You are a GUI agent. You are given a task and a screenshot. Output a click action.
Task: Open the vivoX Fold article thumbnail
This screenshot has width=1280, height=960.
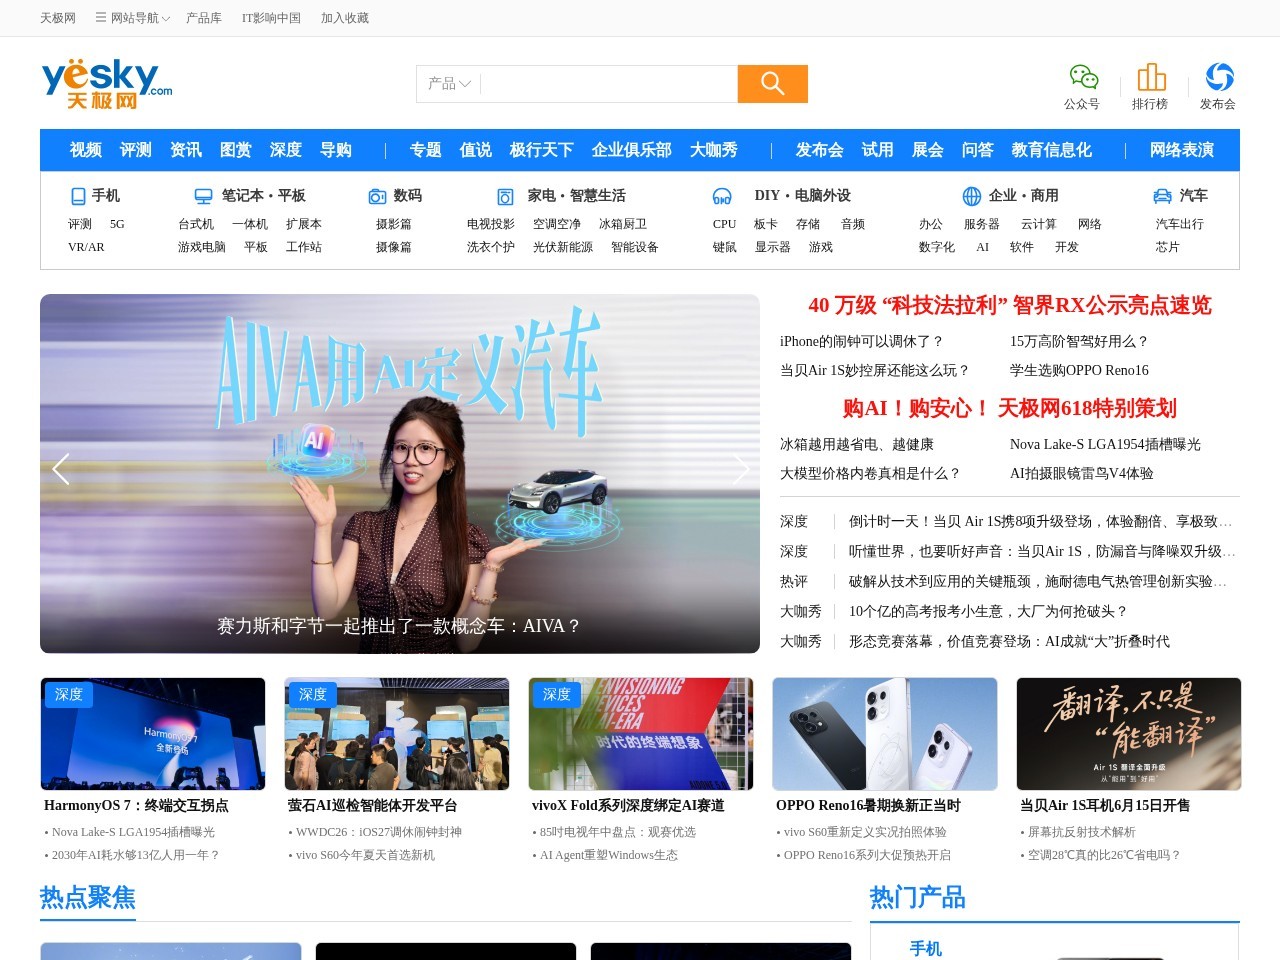[x=641, y=734]
